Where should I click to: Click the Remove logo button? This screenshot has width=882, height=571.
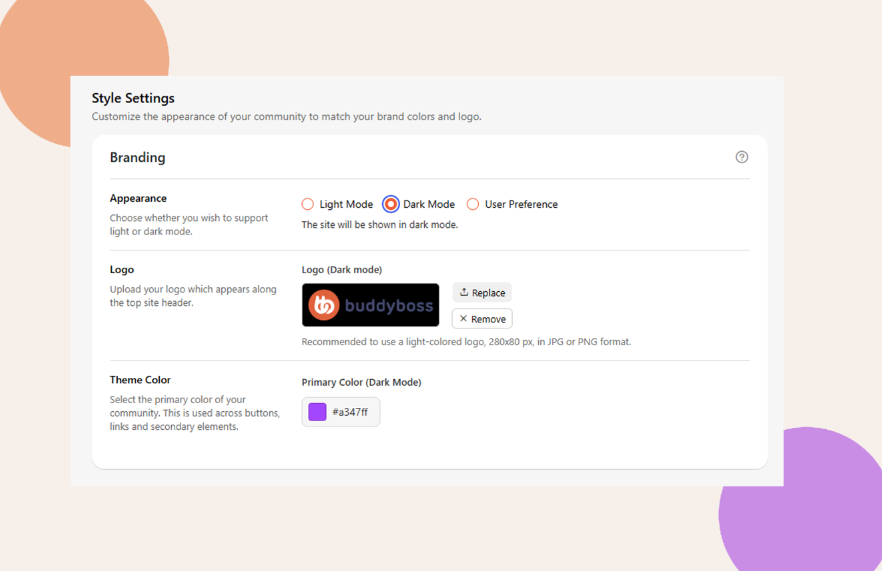(x=482, y=319)
